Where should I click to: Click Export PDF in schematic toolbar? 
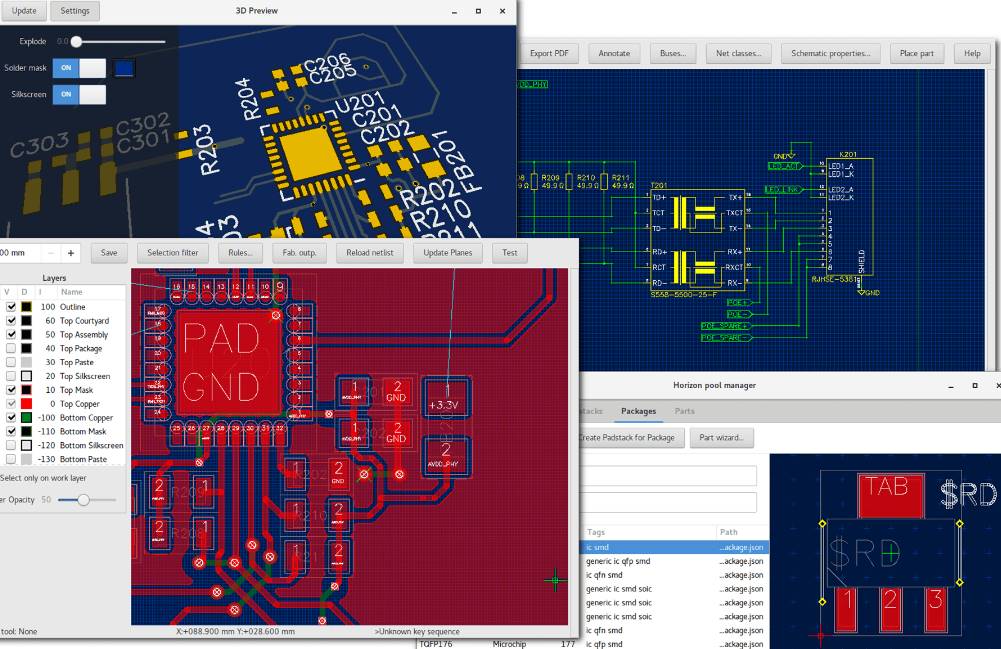[548, 54]
